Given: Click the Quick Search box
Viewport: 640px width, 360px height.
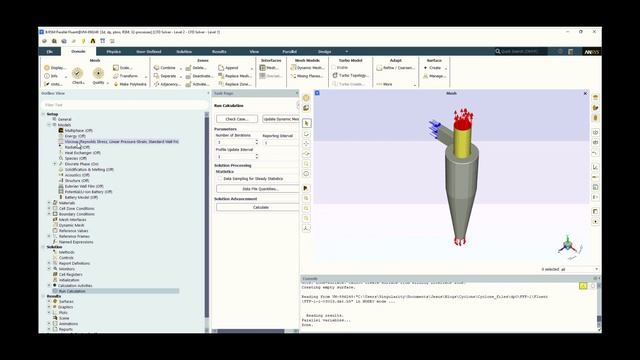Looking at the screenshot, I should click(x=520, y=51).
